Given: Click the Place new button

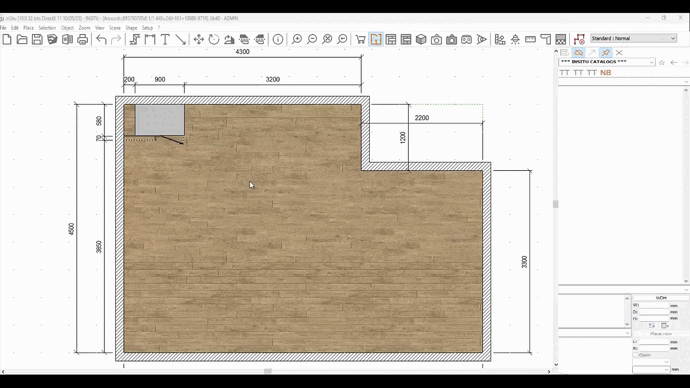Looking at the screenshot, I should tap(661, 333).
